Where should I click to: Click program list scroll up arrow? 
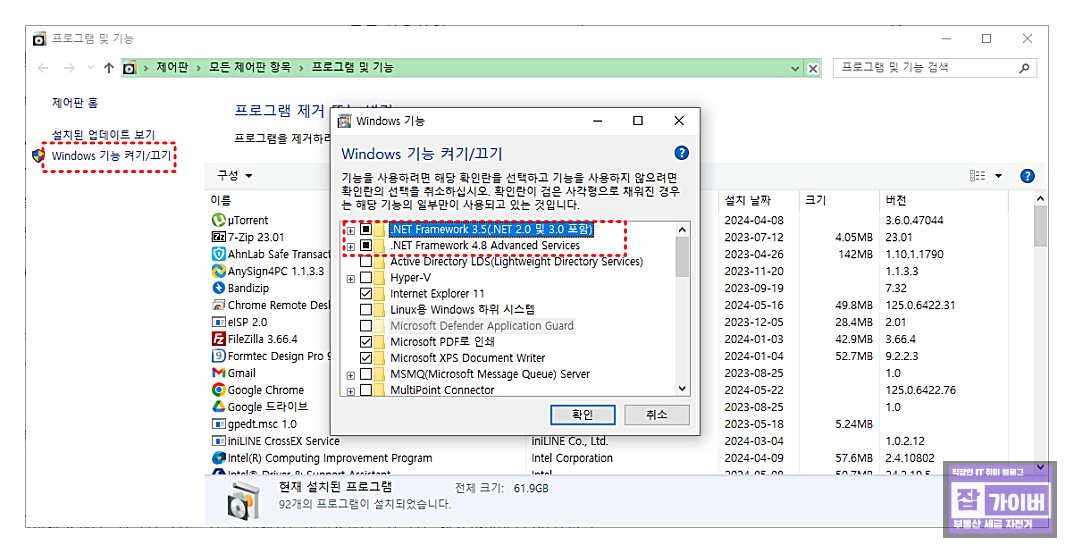pyautogui.click(x=1040, y=199)
